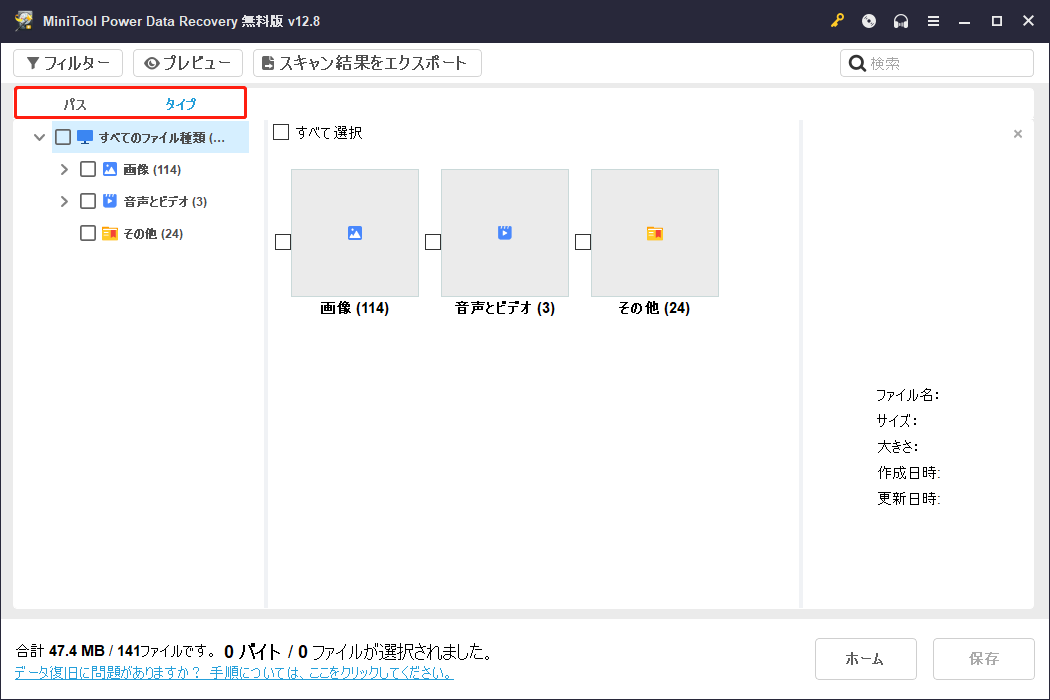
Task: Check the すべて選択 checkbox
Action: coord(281,131)
